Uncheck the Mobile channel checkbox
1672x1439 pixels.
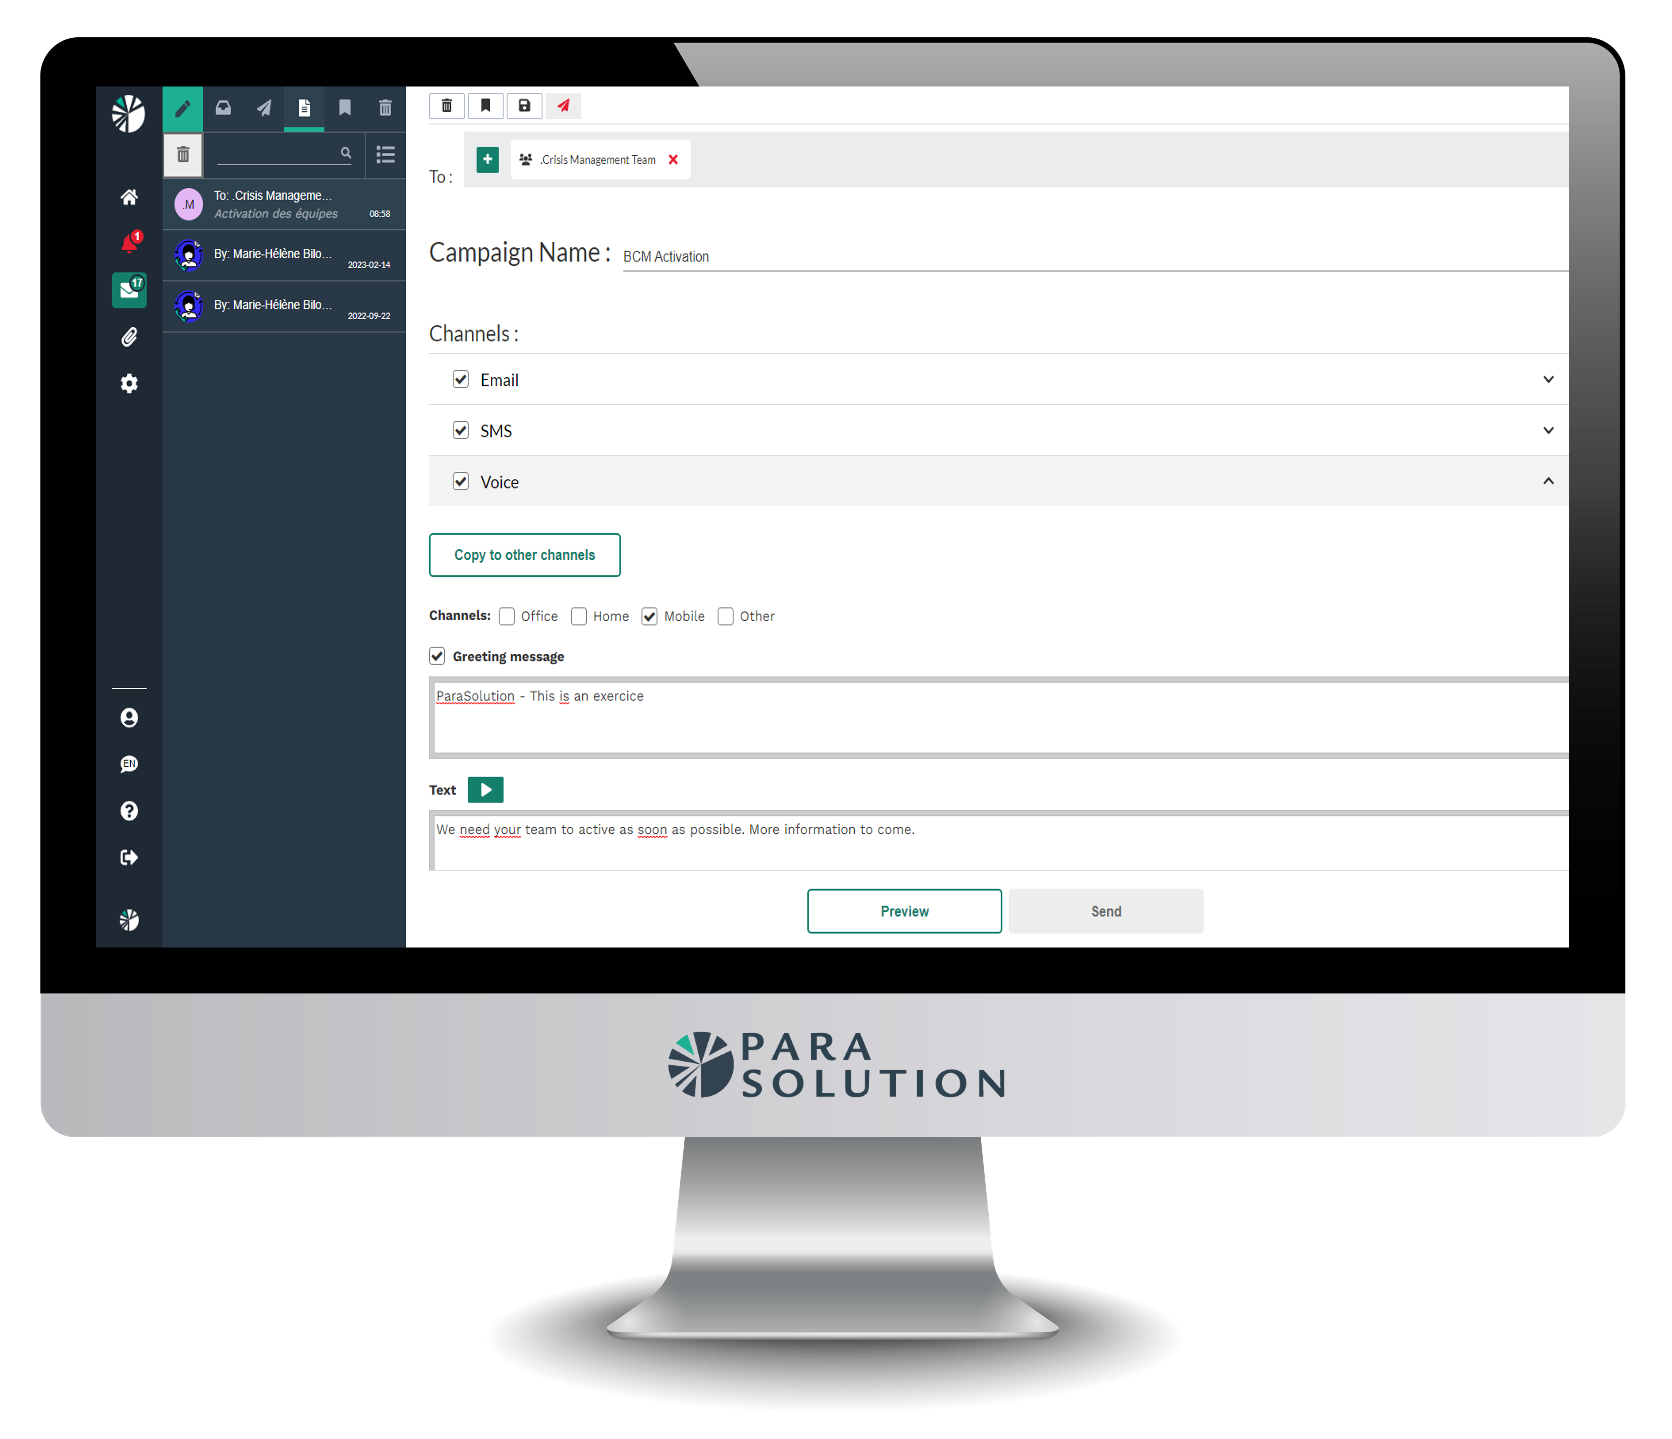pyautogui.click(x=650, y=616)
